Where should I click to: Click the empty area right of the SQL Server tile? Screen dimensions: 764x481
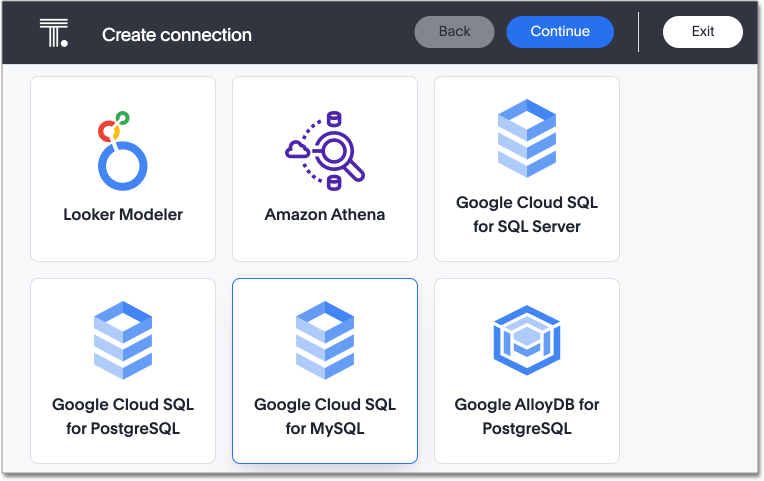pyautogui.click(x=688, y=168)
